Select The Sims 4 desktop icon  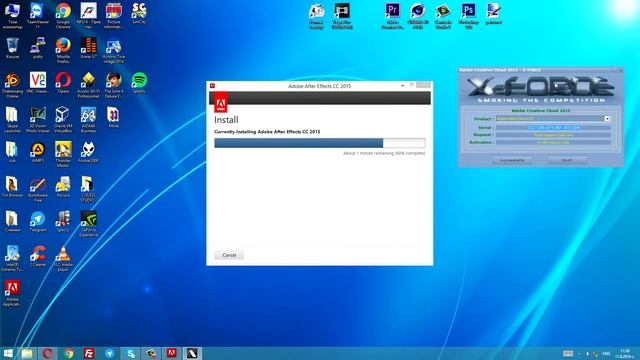coord(113,85)
